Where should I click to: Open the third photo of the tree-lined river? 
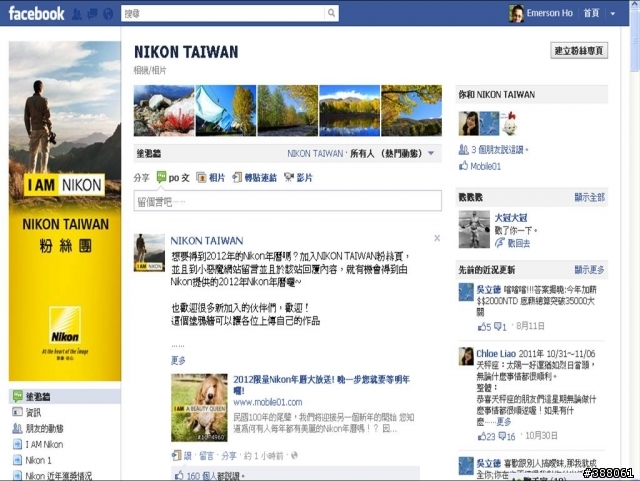[x=287, y=110]
